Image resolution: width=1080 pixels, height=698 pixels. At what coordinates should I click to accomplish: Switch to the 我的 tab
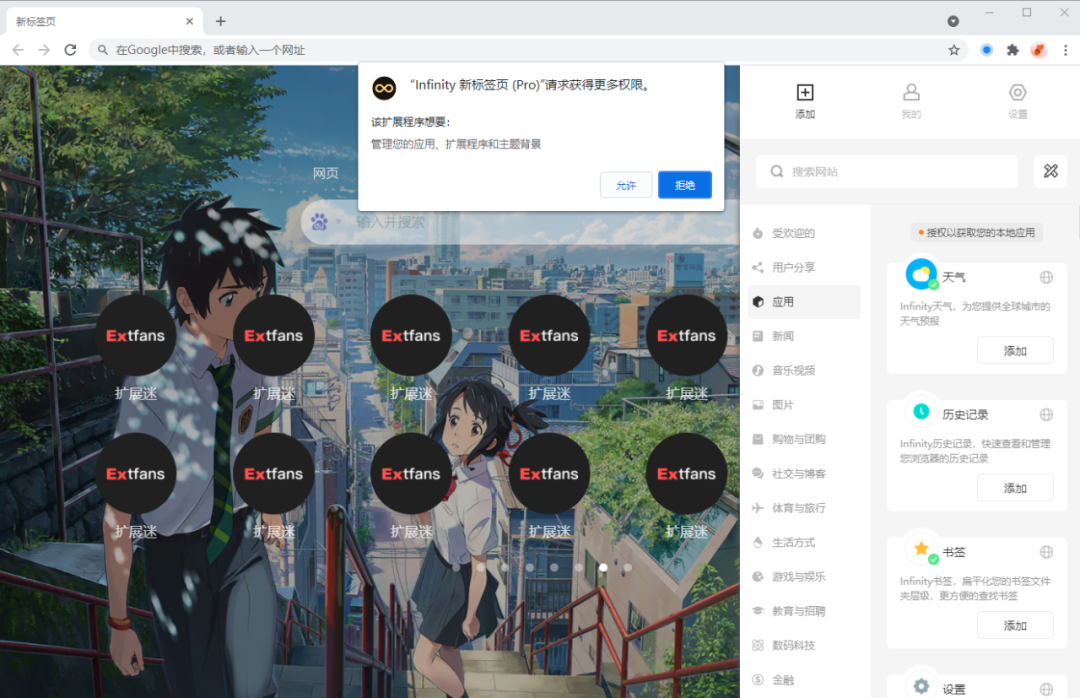pyautogui.click(x=911, y=101)
